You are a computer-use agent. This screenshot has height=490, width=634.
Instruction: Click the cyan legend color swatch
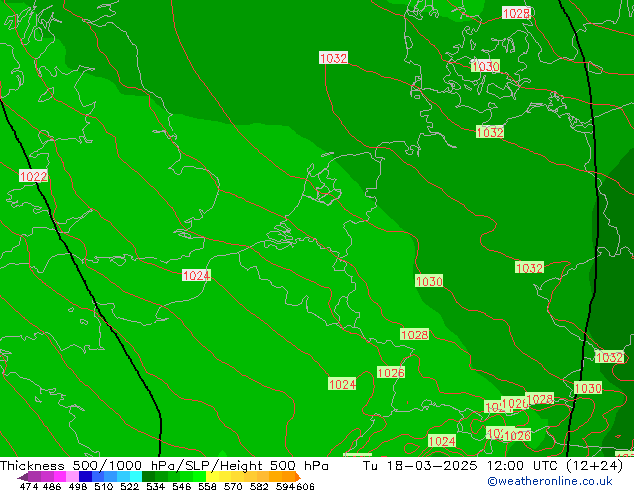point(136,476)
